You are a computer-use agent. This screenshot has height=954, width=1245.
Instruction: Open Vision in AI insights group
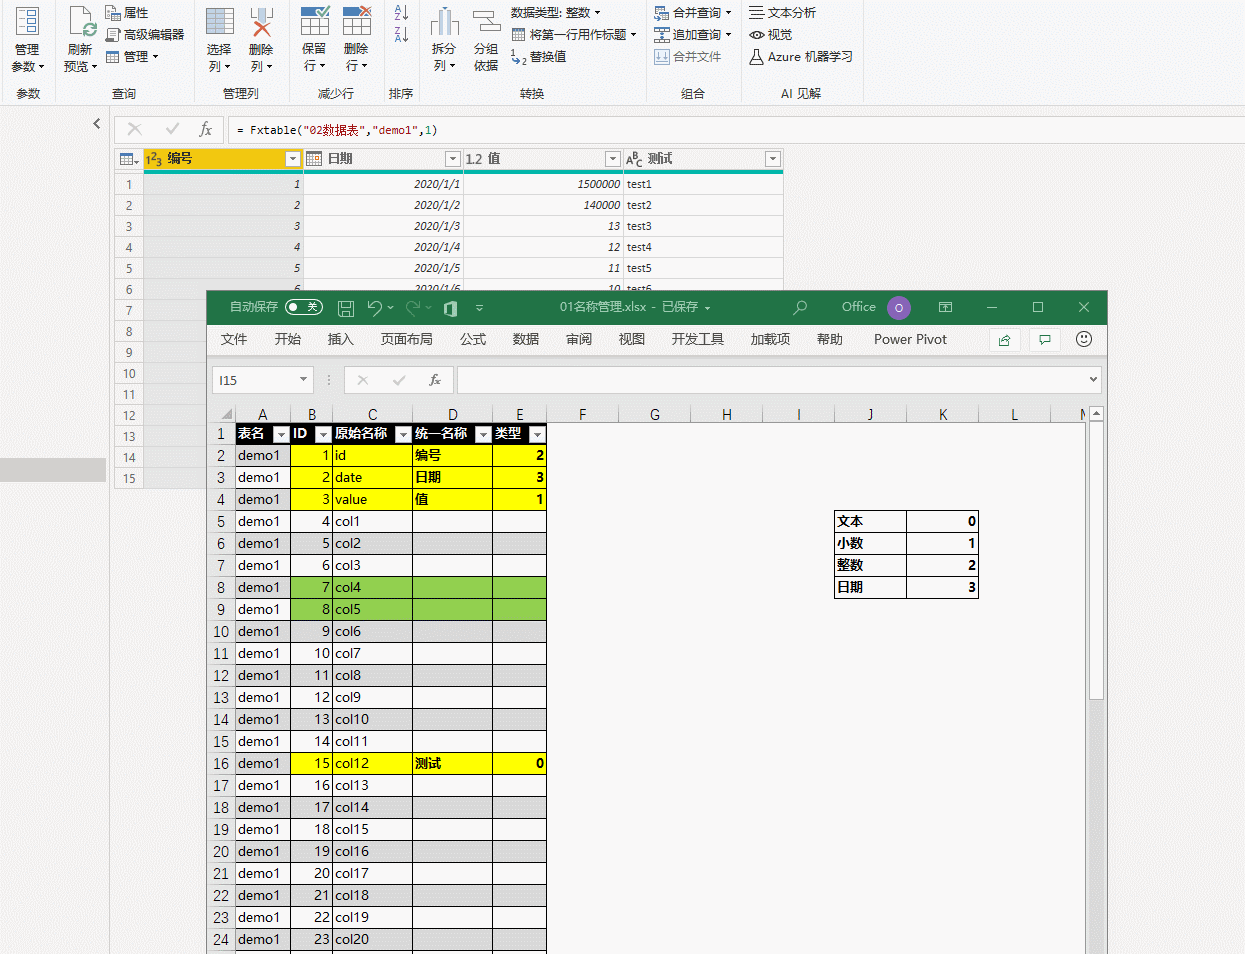coord(771,34)
